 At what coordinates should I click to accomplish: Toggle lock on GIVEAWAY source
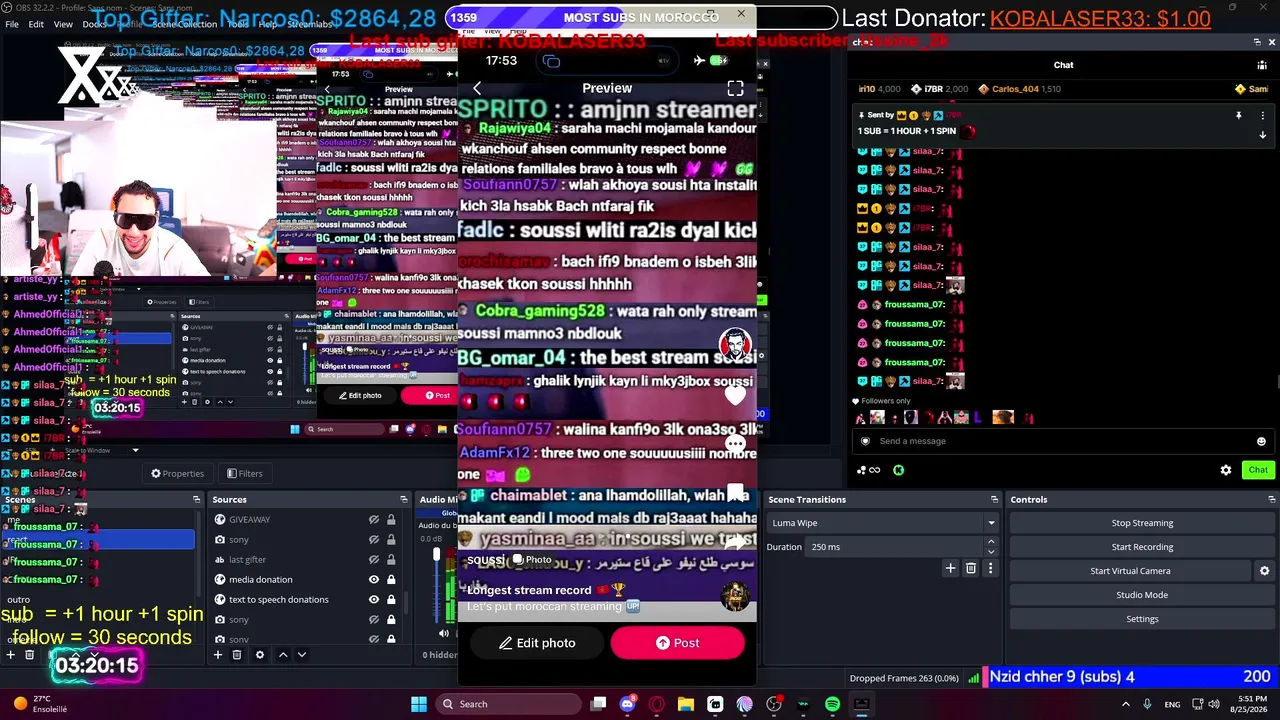[391, 520]
